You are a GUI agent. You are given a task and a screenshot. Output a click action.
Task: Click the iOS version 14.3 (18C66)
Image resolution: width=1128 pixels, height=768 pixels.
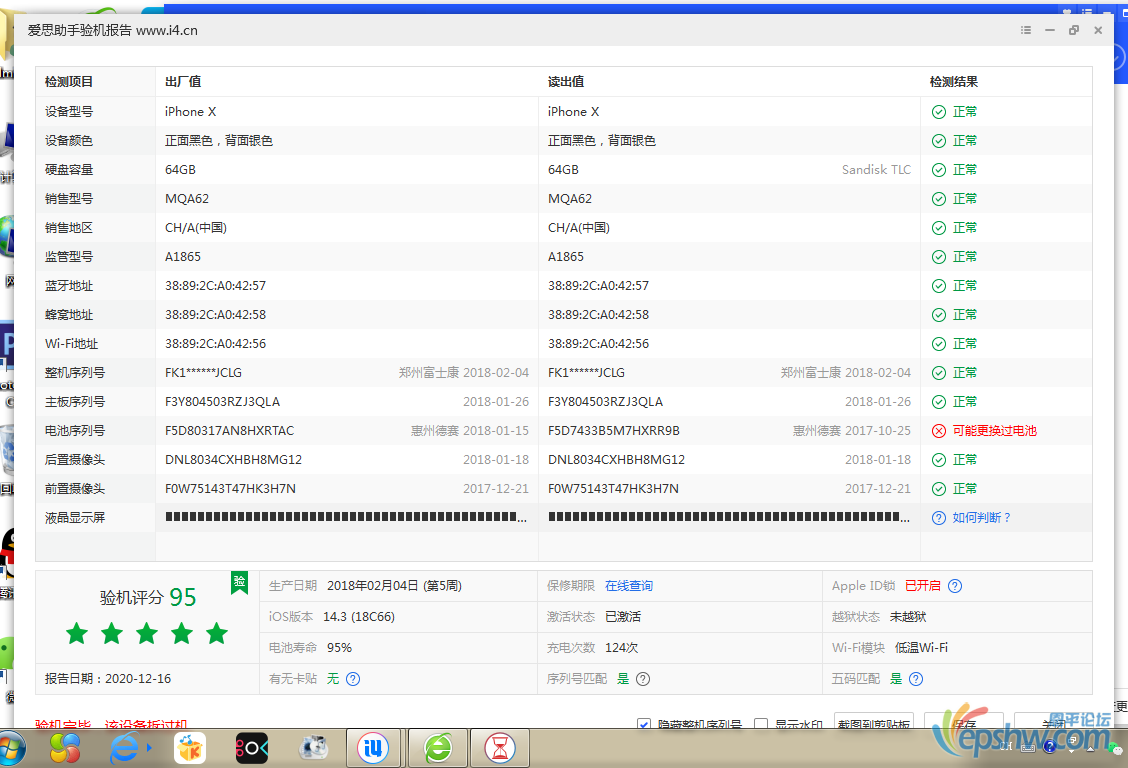pos(359,617)
